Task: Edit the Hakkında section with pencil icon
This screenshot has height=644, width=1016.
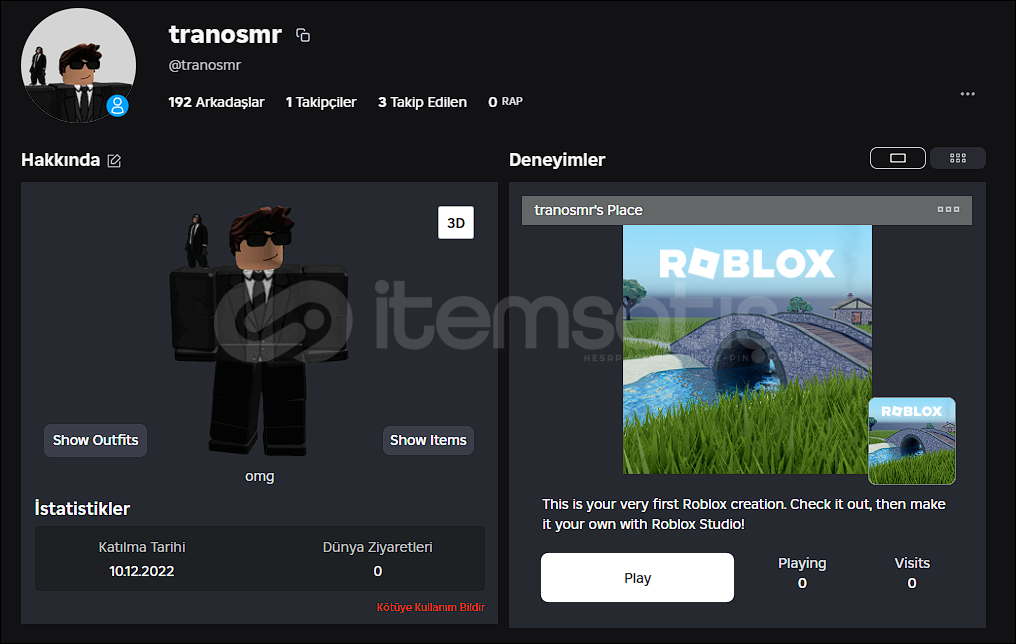Action: tap(114, 161)
